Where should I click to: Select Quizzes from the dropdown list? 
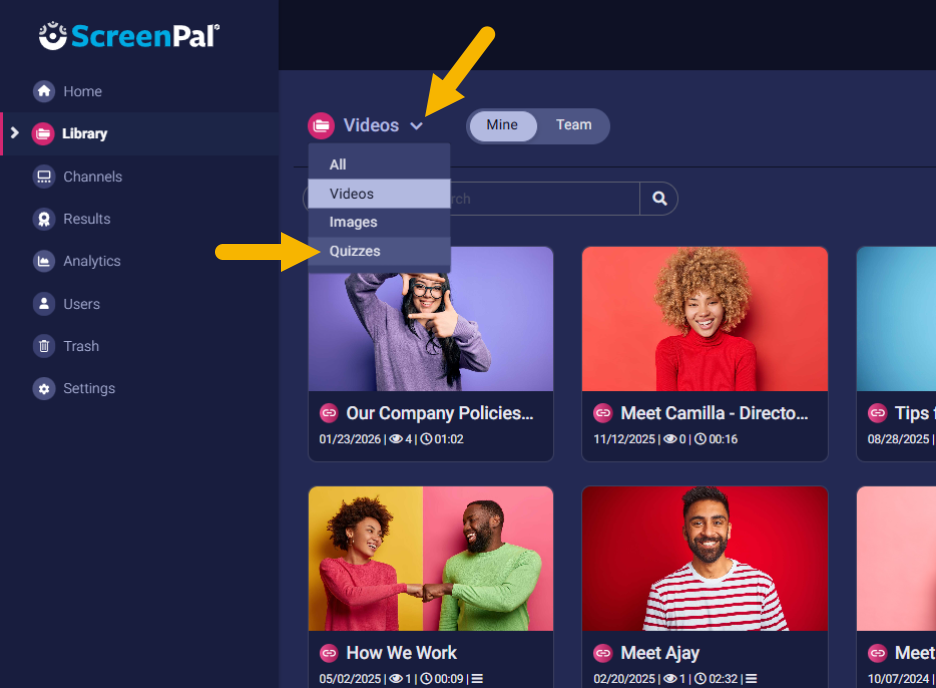coord(355,251)
